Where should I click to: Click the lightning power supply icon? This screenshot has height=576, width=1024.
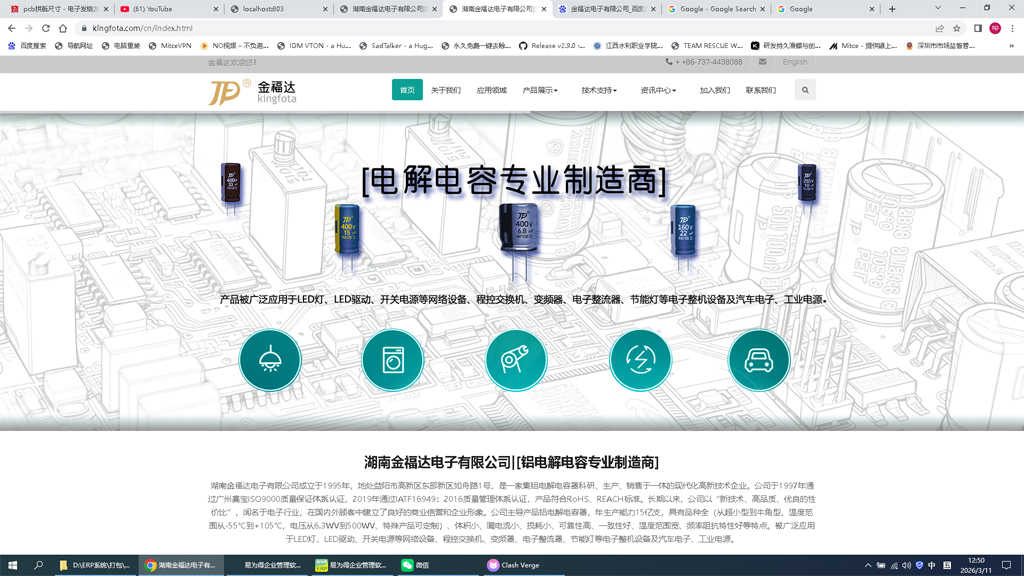(640, 360)
